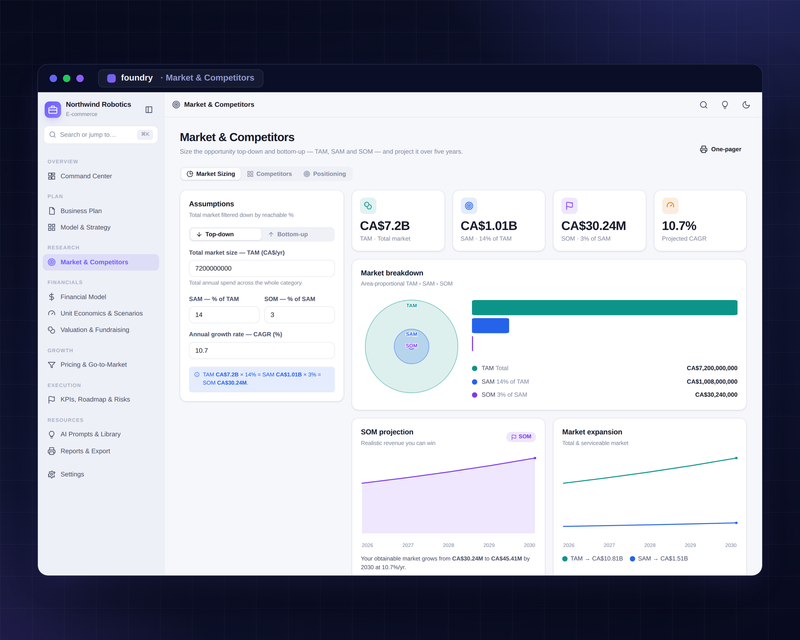
Task: Click the Model & Strategy grid icon
Action: point(52,227)
